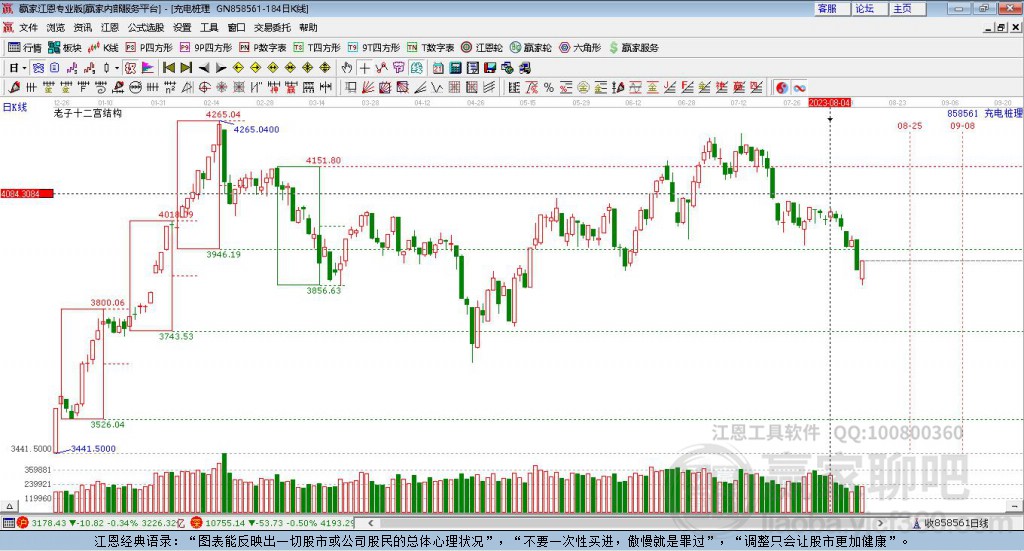Image resolution: width=1024 pixels, height=551 pixels.
Task: Launch the 赢家轮 wheel tool
Action: tap(530, 48)
